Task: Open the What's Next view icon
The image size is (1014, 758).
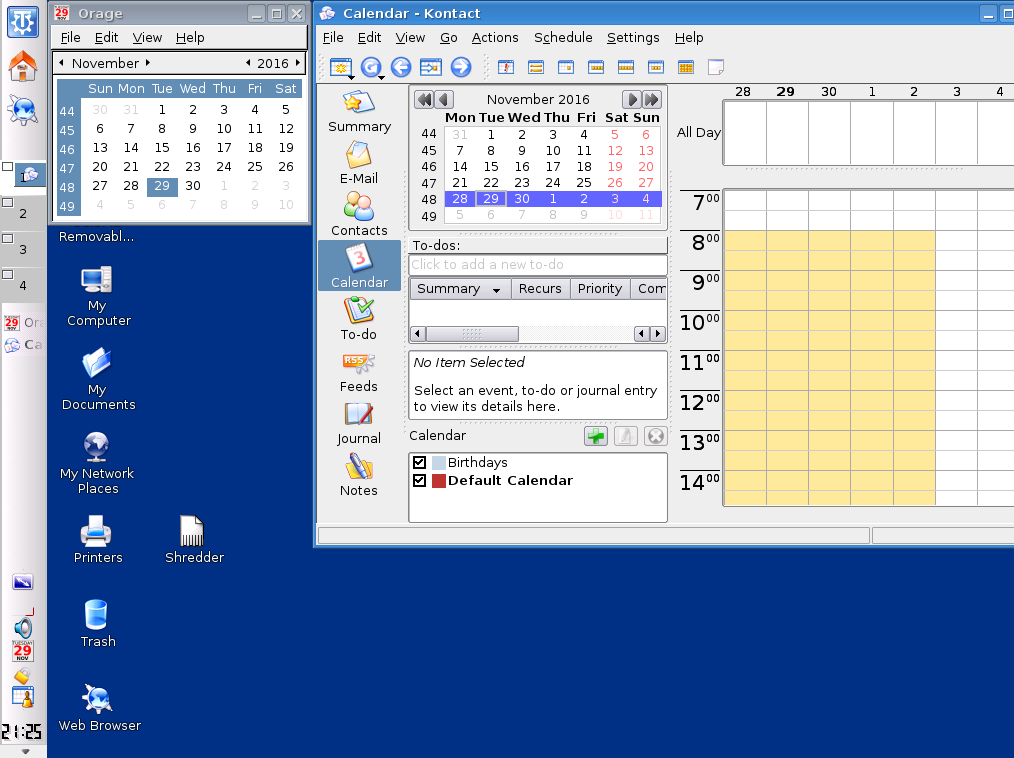Action: [506, 67]
